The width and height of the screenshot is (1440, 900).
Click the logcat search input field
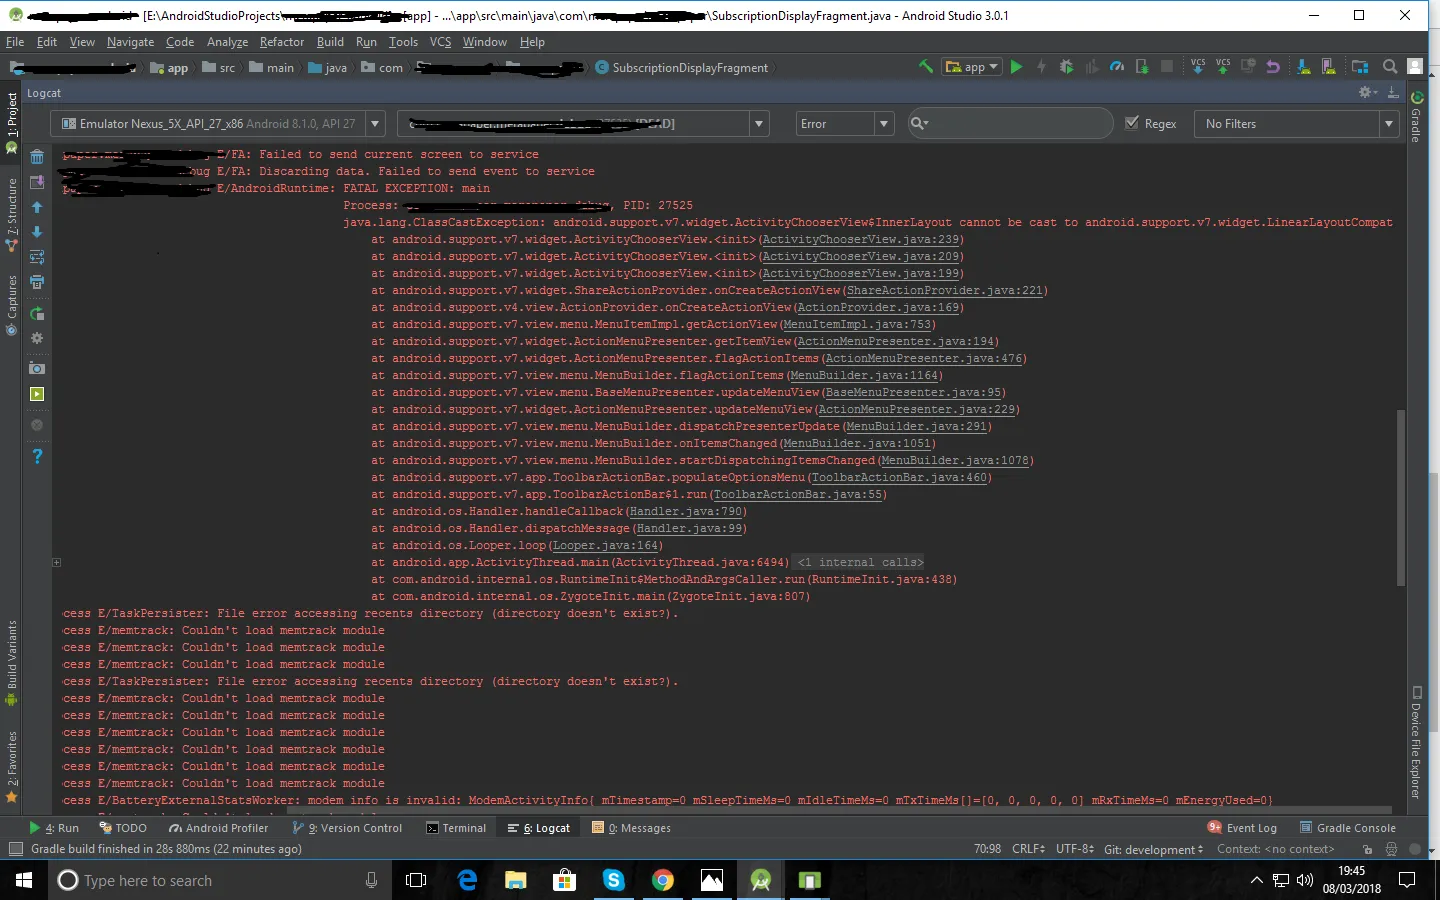1009,123
